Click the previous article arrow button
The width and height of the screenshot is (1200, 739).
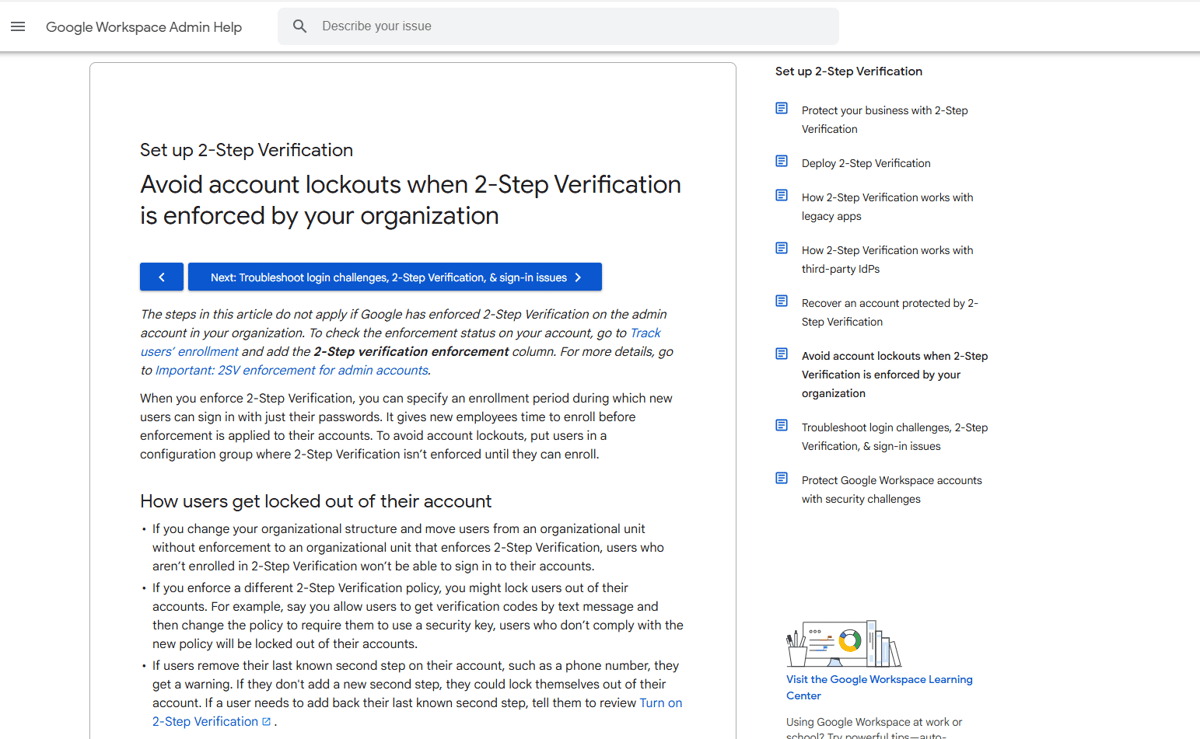(x=161, y=277)
